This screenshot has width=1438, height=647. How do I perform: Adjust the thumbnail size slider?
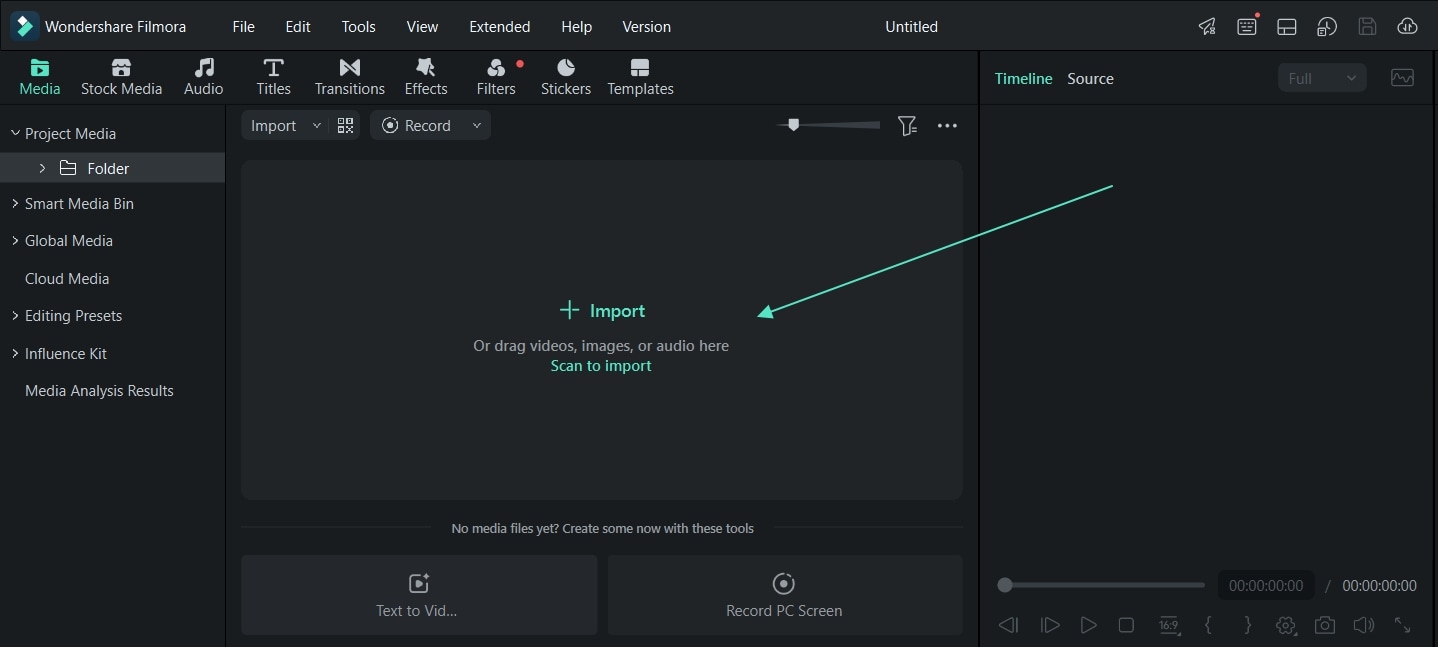pos(829,125)
